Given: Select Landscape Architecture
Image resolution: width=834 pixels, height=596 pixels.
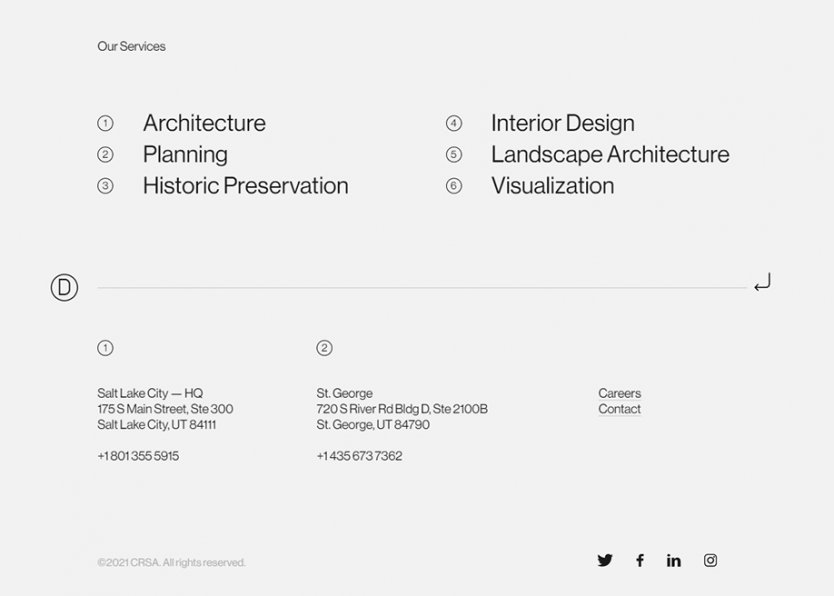Looking at the screenshot, I should coord(610,155).
